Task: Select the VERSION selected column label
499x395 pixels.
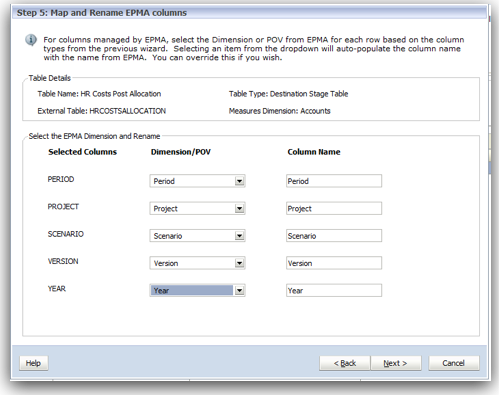Action: [x=63, y=261]
